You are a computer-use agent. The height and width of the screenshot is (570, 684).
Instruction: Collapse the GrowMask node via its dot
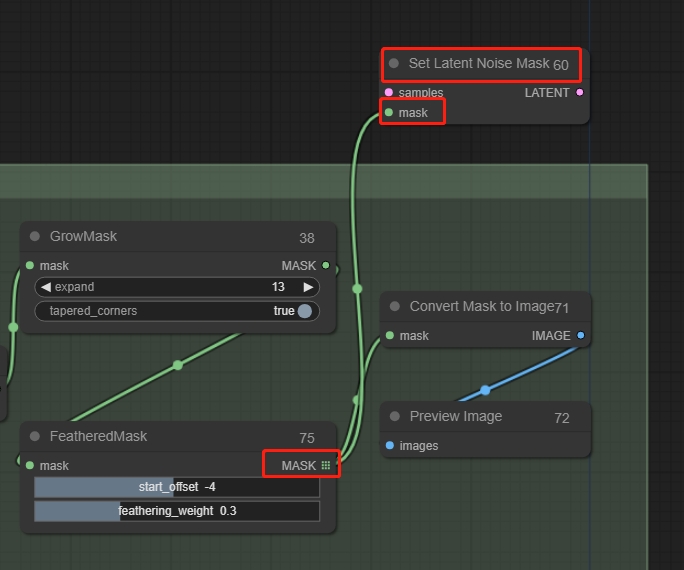click(35, 237)
